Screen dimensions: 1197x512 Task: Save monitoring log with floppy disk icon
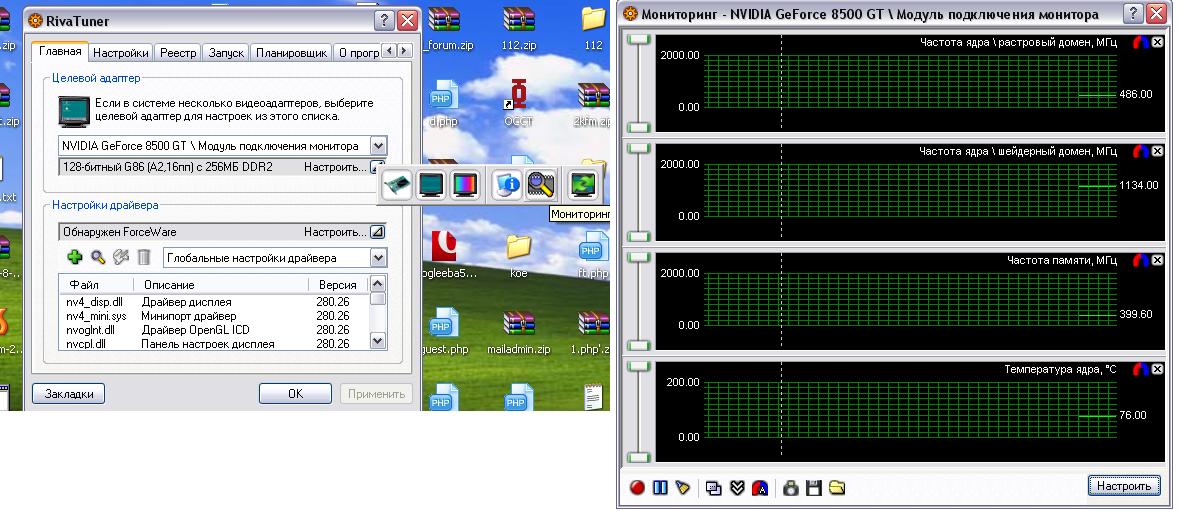pos(814,488)
